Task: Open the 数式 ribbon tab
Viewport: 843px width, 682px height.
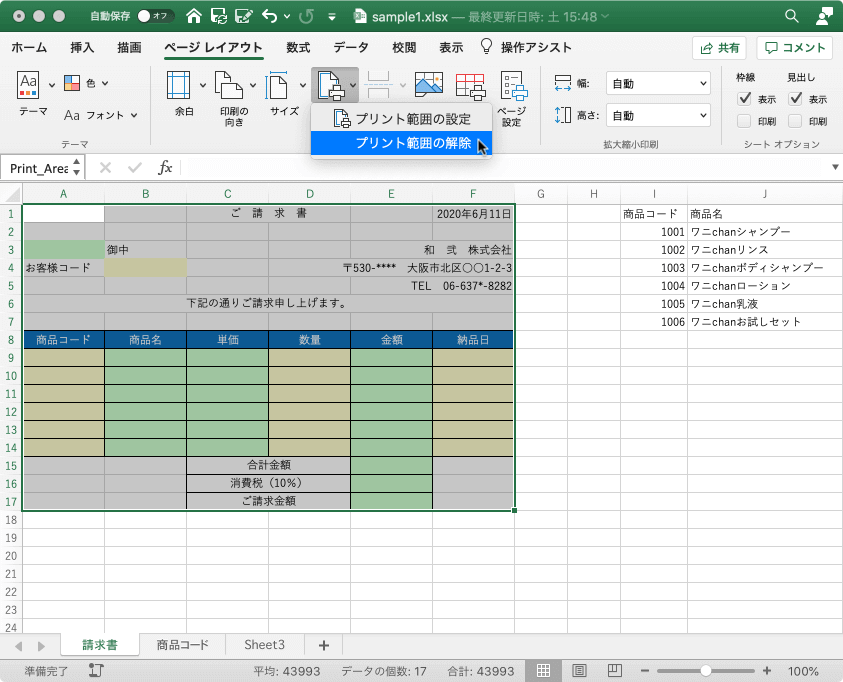Action: (298, 47)
